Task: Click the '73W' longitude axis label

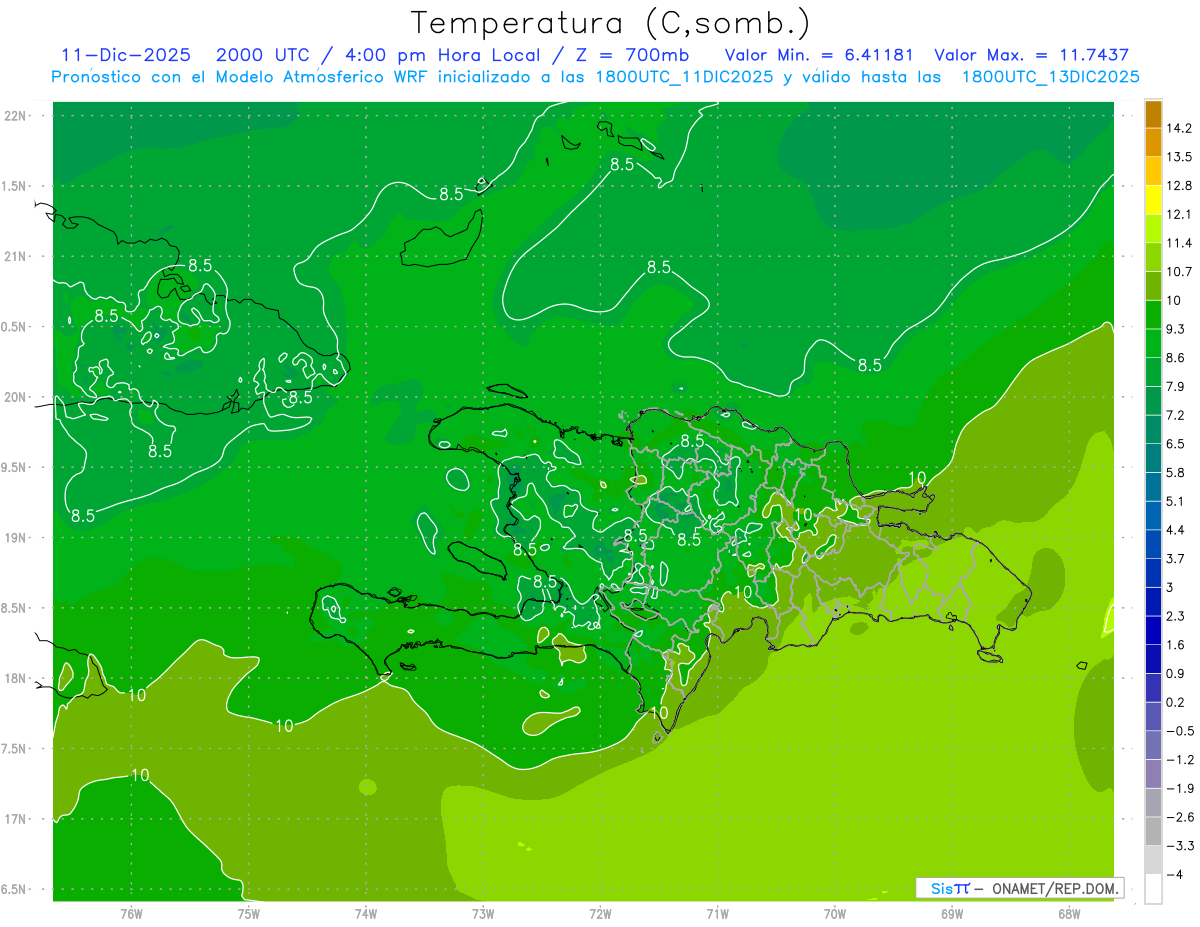Action: tap(483, 914)
